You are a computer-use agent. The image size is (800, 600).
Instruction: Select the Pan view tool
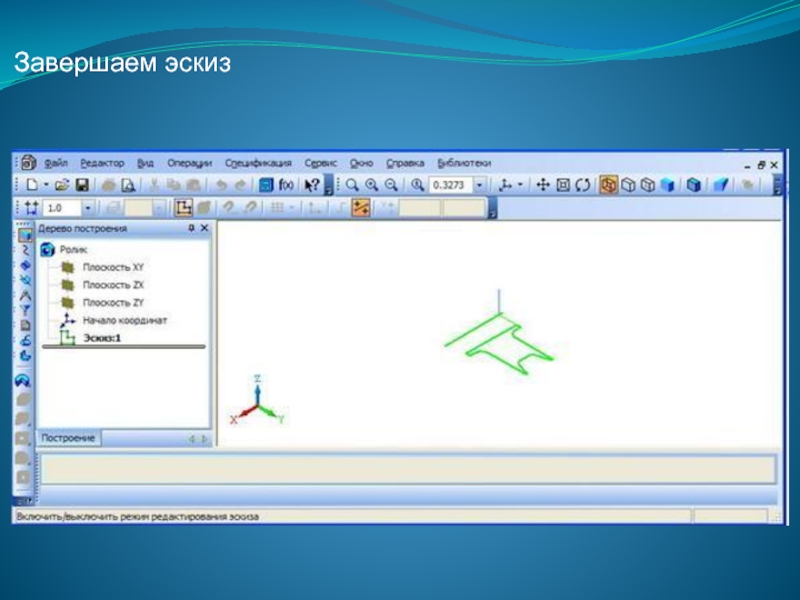click(x=543, y=185)
